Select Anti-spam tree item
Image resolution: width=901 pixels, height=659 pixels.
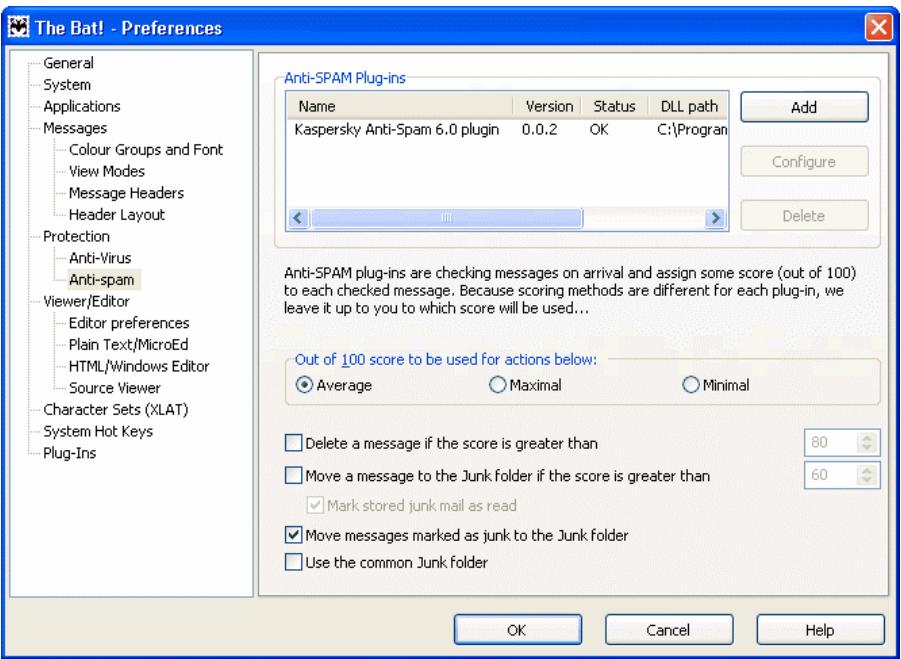pyautogui.click(x=102, y=280)
